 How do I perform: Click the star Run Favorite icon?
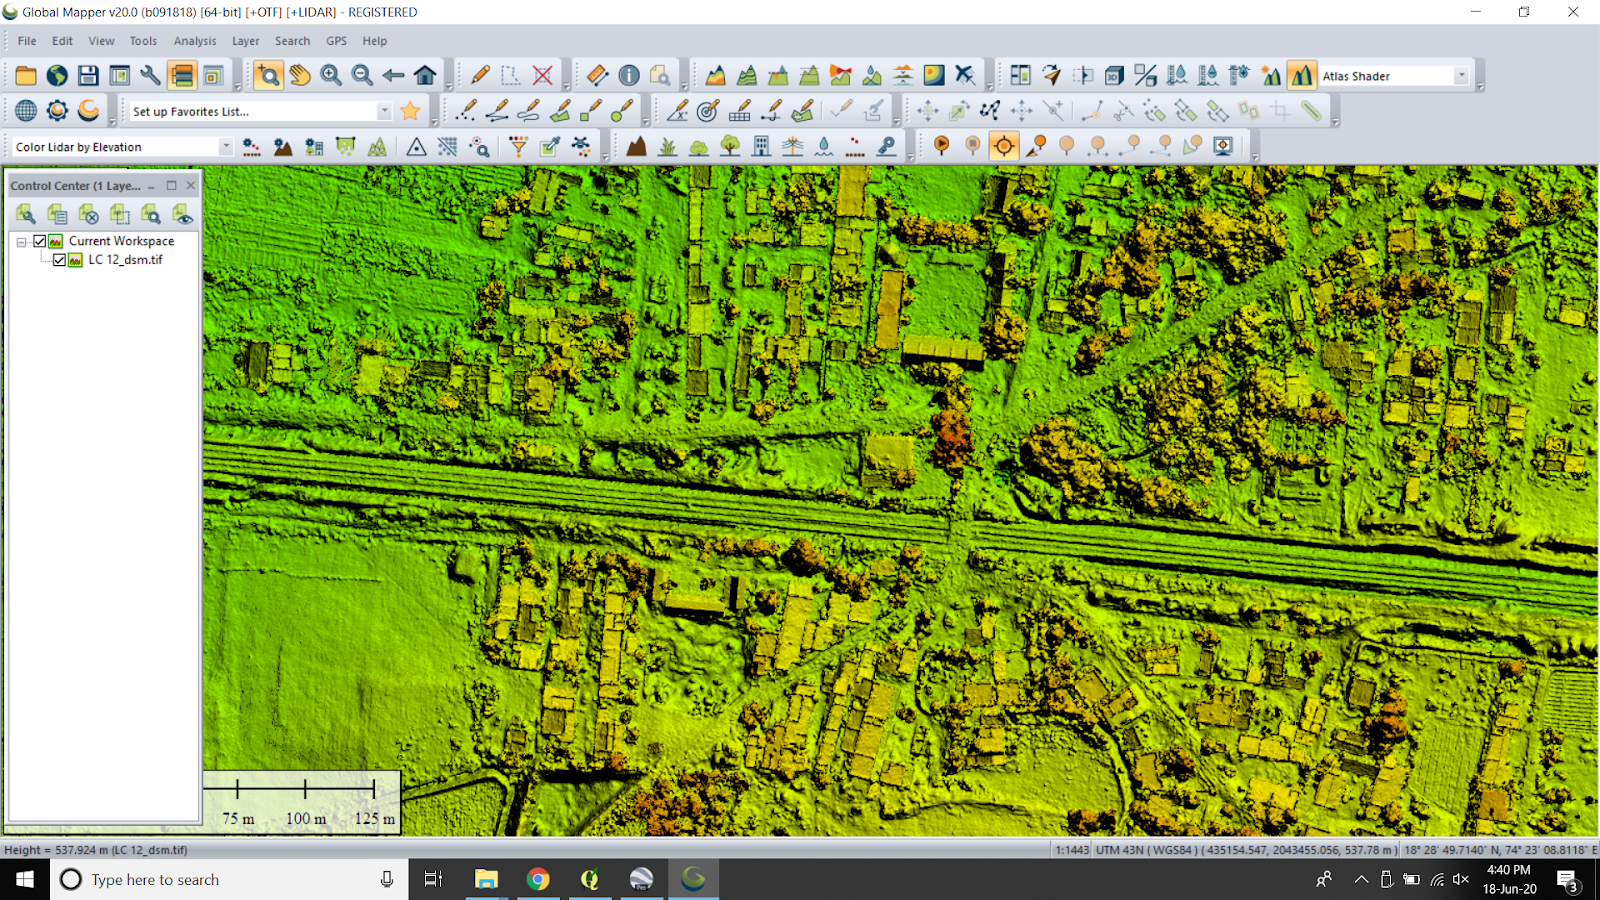[410, 111]
